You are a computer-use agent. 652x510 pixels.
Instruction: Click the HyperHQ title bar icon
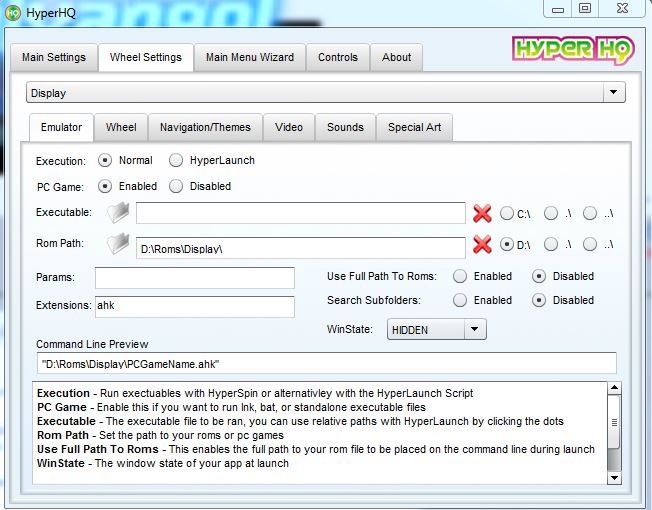[x=13, y=12]
